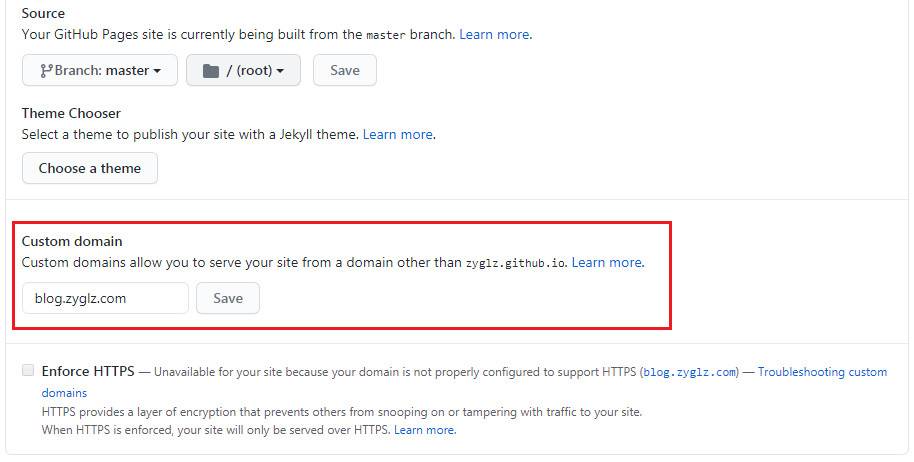Click the master branch name in Source description

coord(386,34)
